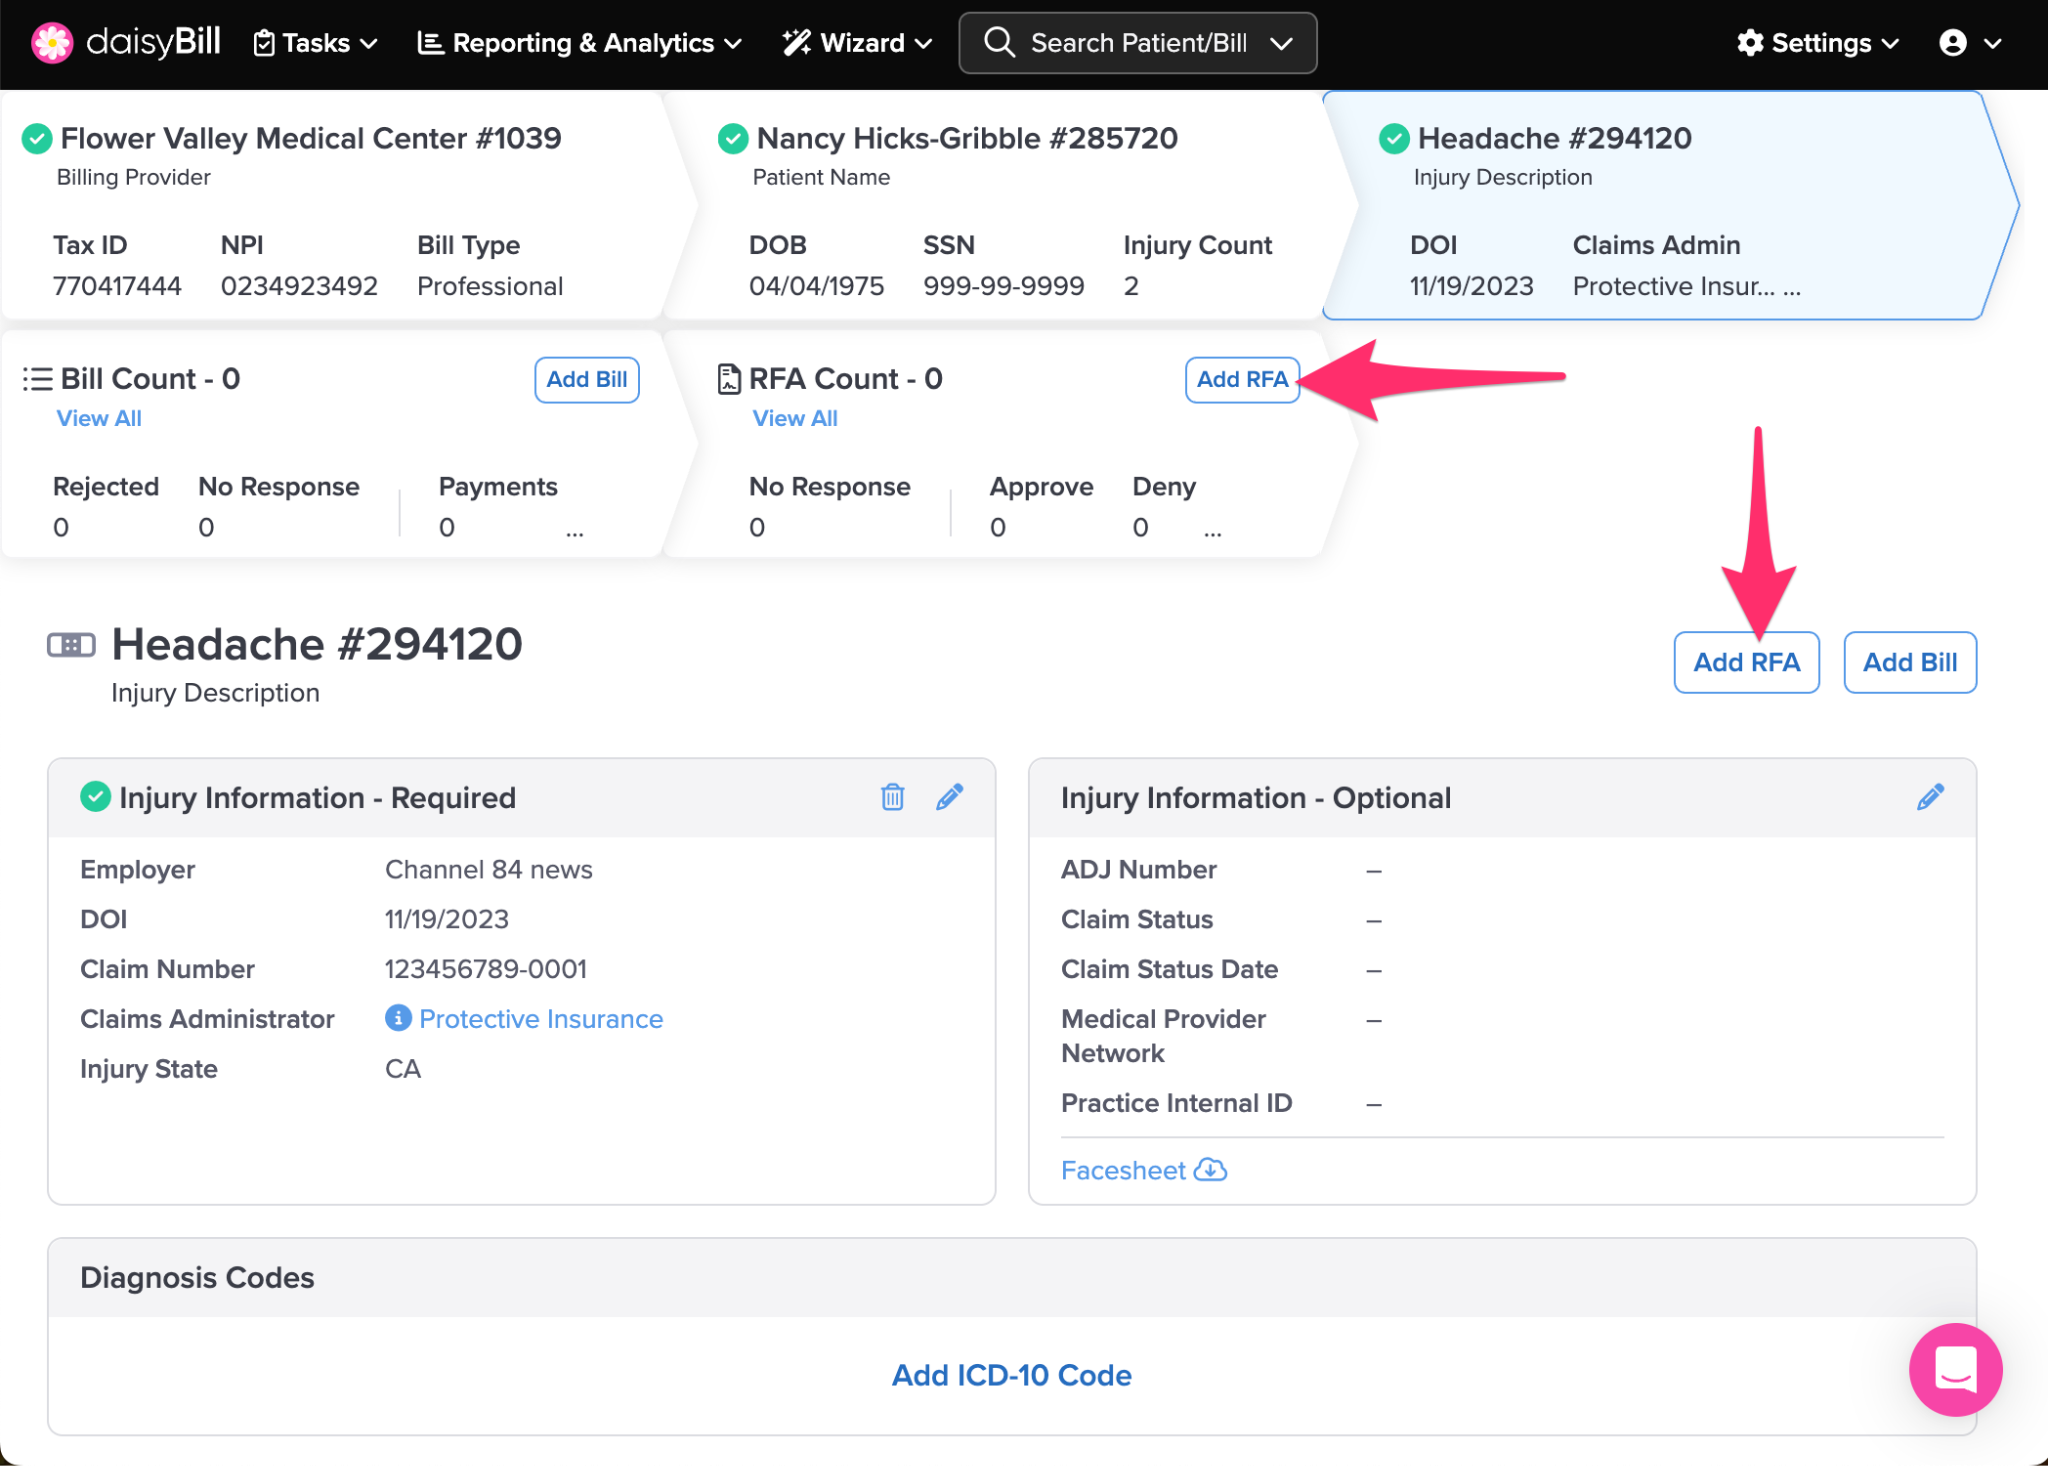Image resolution: width=2048 pixels, height=1466 pixels.
Task: Click Add RFA button next to Add Bill
Action: click(x=1746, y=662)
